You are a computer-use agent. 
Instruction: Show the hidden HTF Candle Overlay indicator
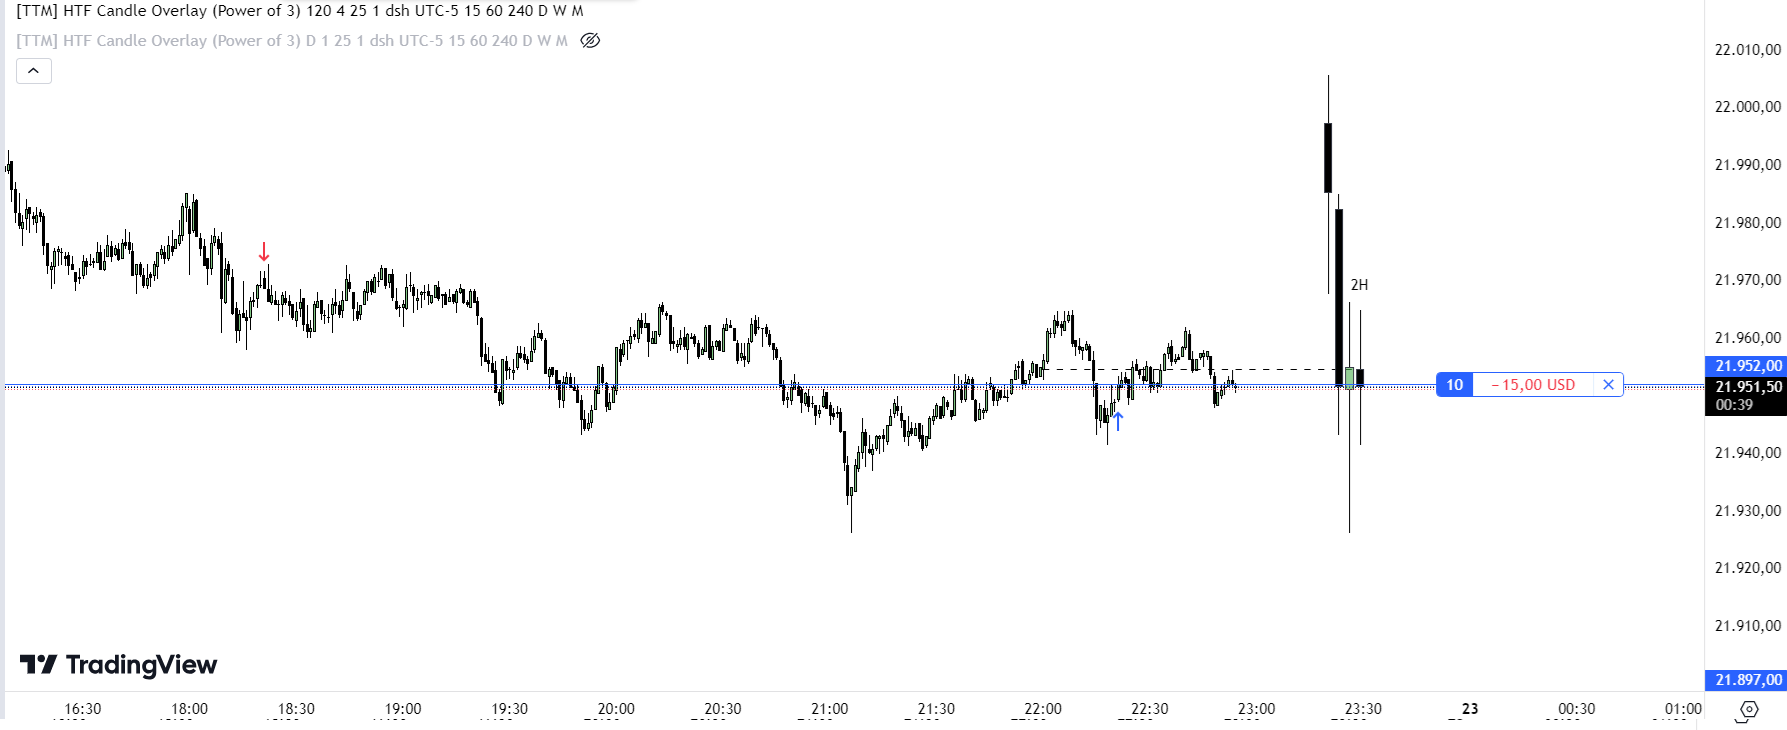coord(590,41)
